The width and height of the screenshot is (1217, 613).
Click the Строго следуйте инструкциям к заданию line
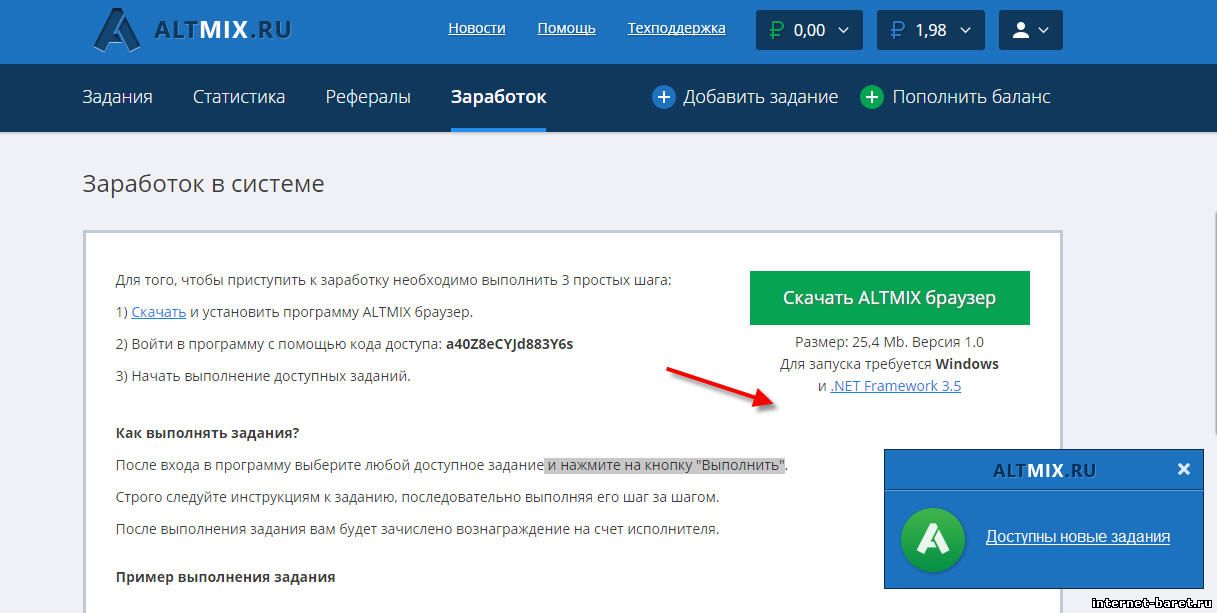click(x=417, y=497)
